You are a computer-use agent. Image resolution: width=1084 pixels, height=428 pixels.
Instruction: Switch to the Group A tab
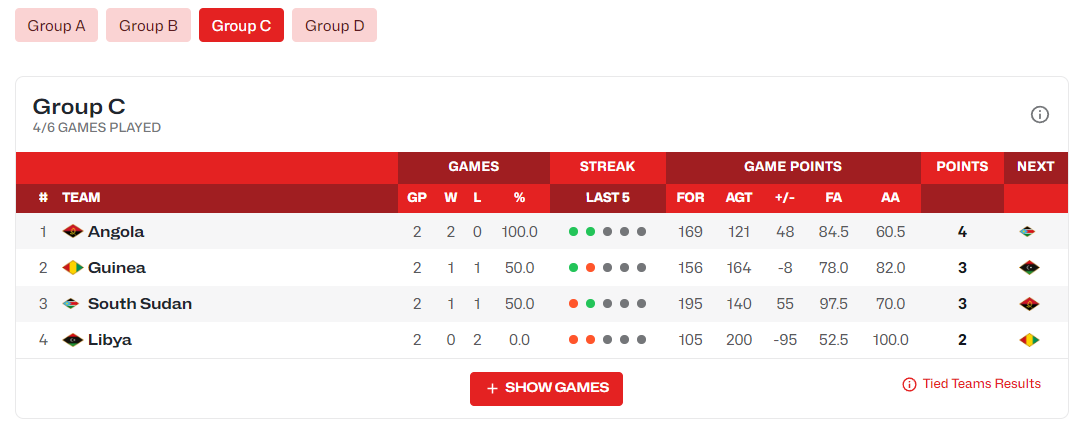pyautogui.click(x=56, y=26)
